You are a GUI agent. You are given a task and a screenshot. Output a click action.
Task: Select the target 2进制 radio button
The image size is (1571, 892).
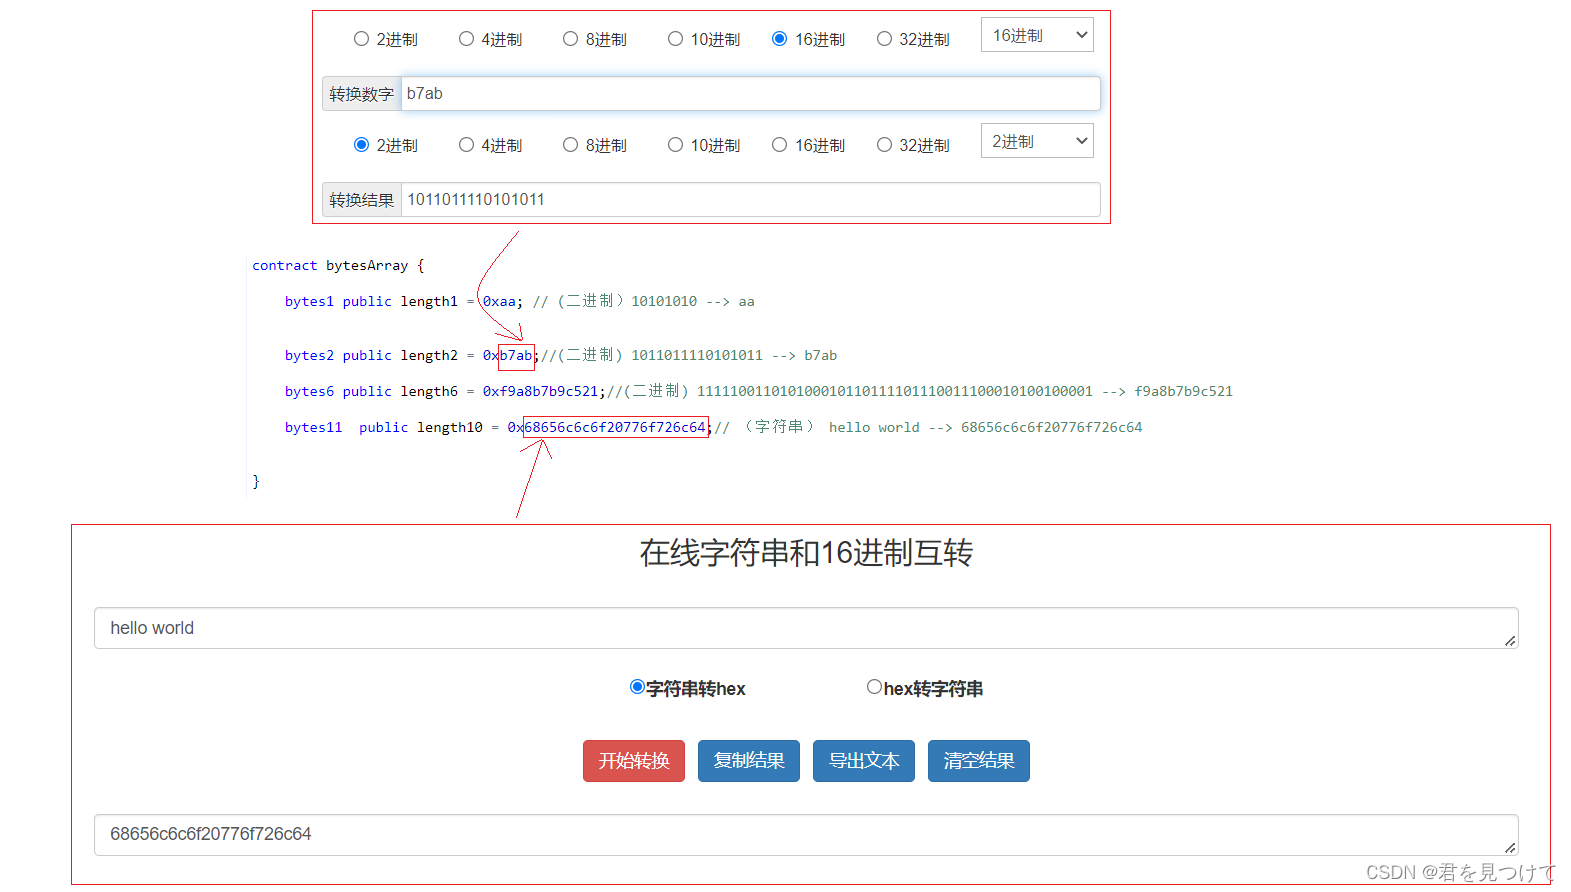[361, 145]
